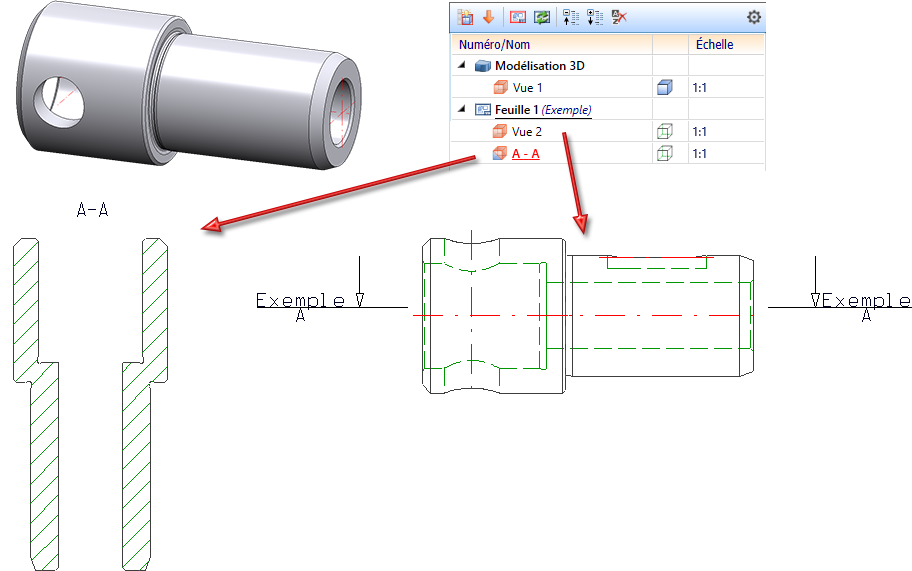Click the new view icon with the lightbulb
This screenshot has height=571, width=912.
465,17
